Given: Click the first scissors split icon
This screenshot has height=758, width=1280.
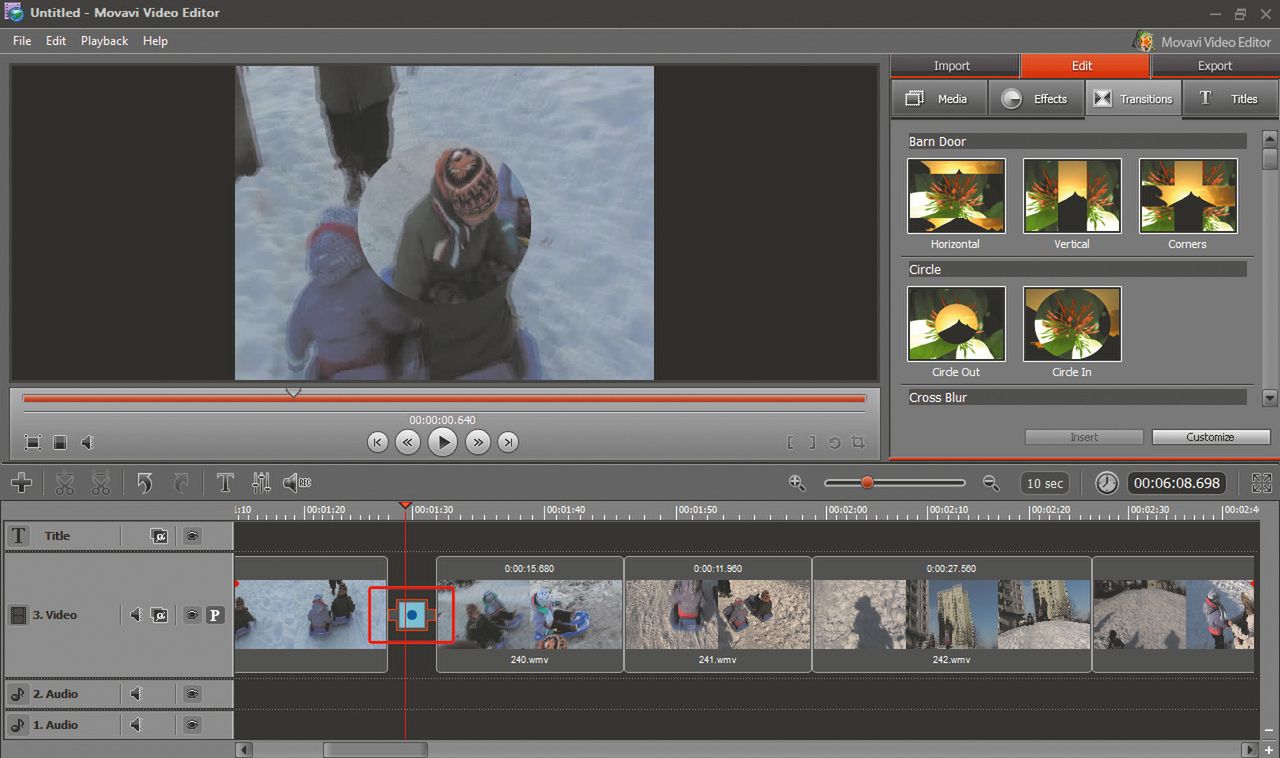Looking at the screenshot, I should tap(65, 483).
